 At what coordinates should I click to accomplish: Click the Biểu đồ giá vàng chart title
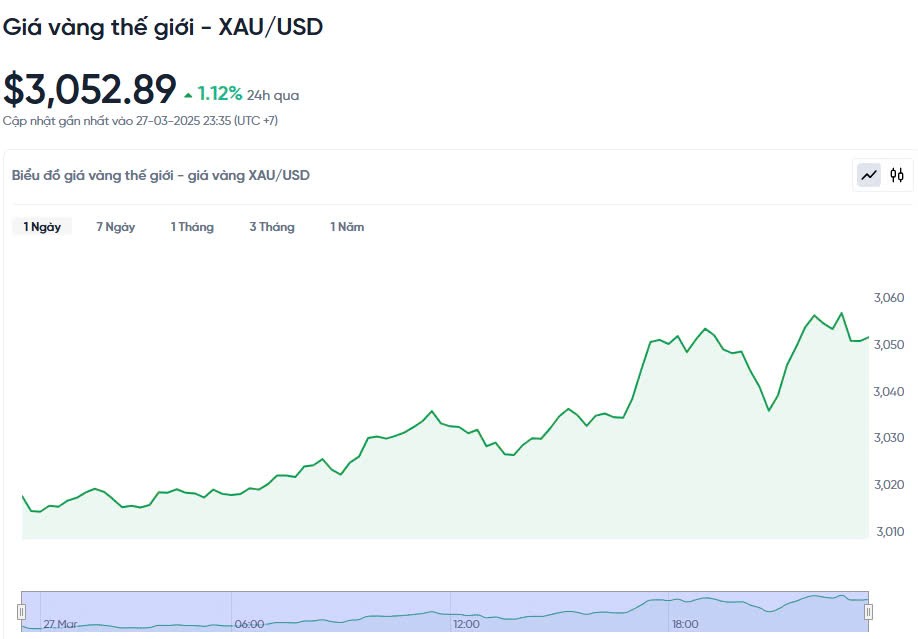click(x=161, y=175)
